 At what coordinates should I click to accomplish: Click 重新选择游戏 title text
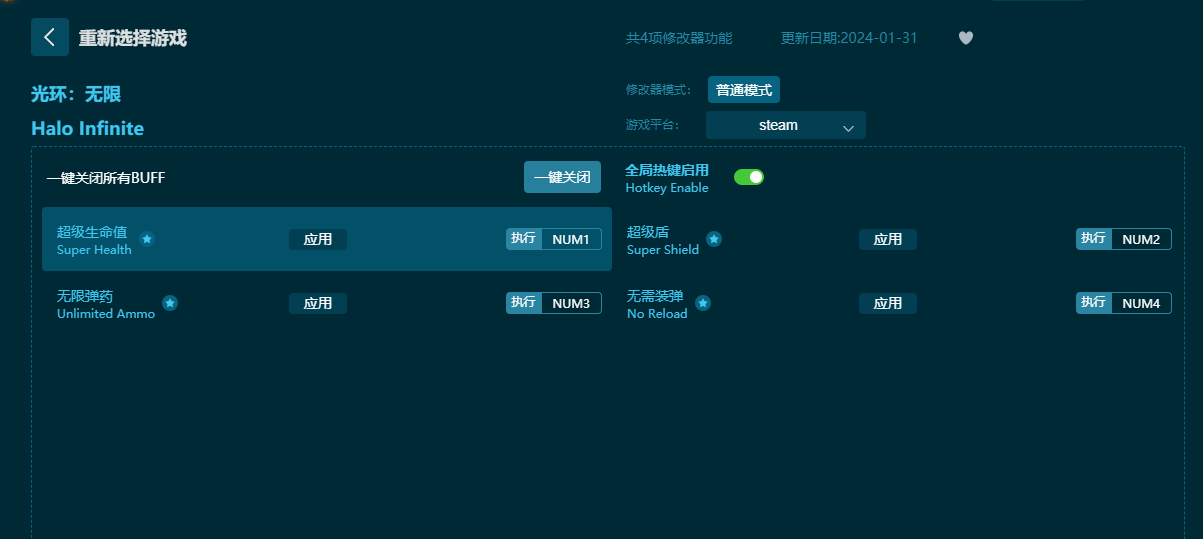pyautogui.click(x=133, y=38)
